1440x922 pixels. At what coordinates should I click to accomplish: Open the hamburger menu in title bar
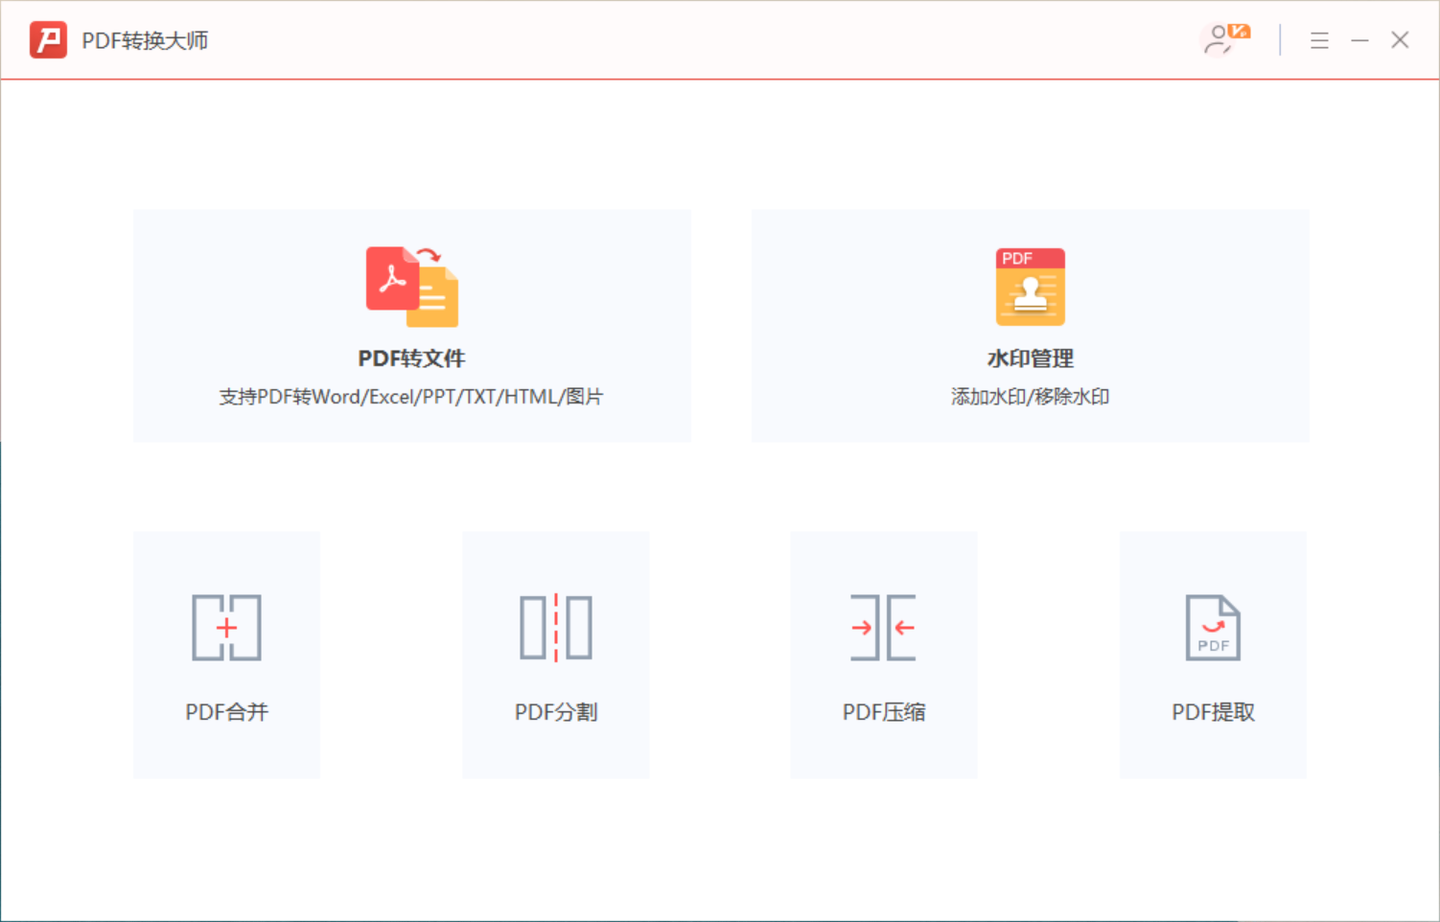(x=1320, y=40)
